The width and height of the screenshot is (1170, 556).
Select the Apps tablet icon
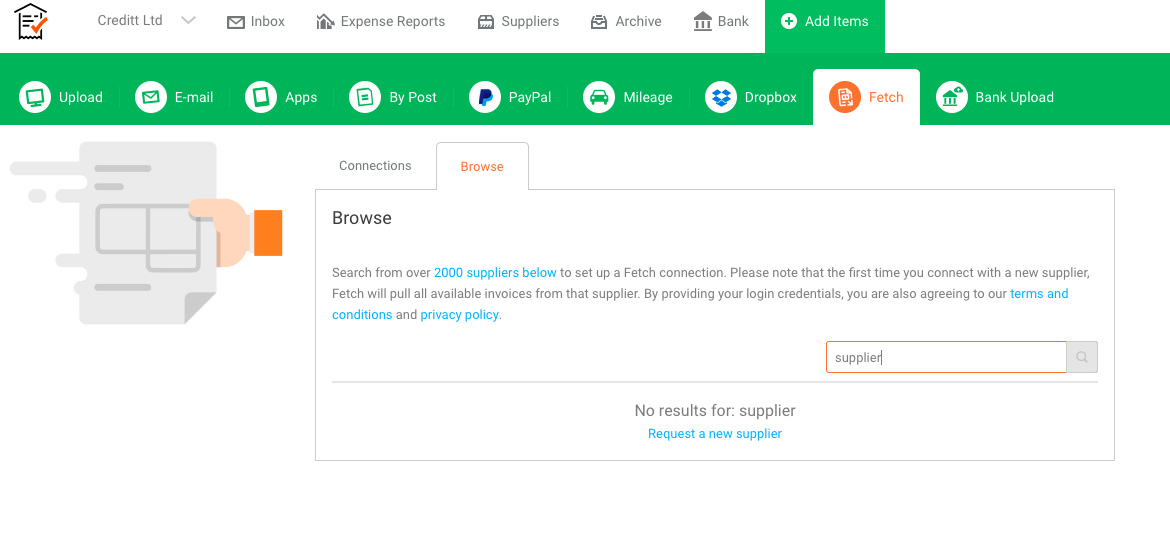[x=261, y=97]
